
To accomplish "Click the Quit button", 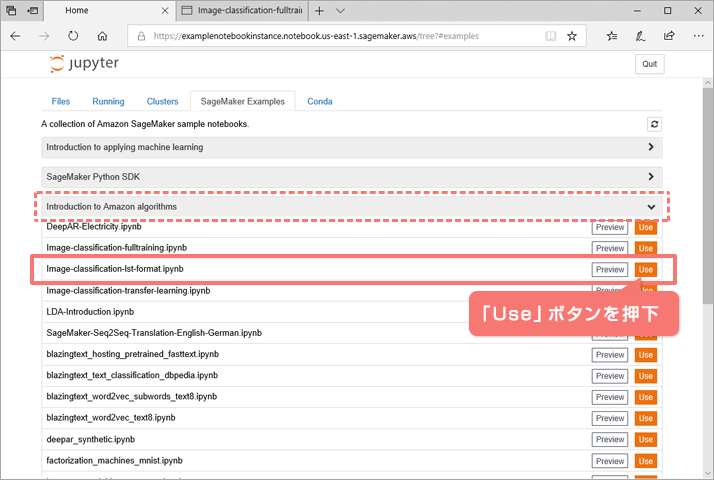I will click(649, 64).
